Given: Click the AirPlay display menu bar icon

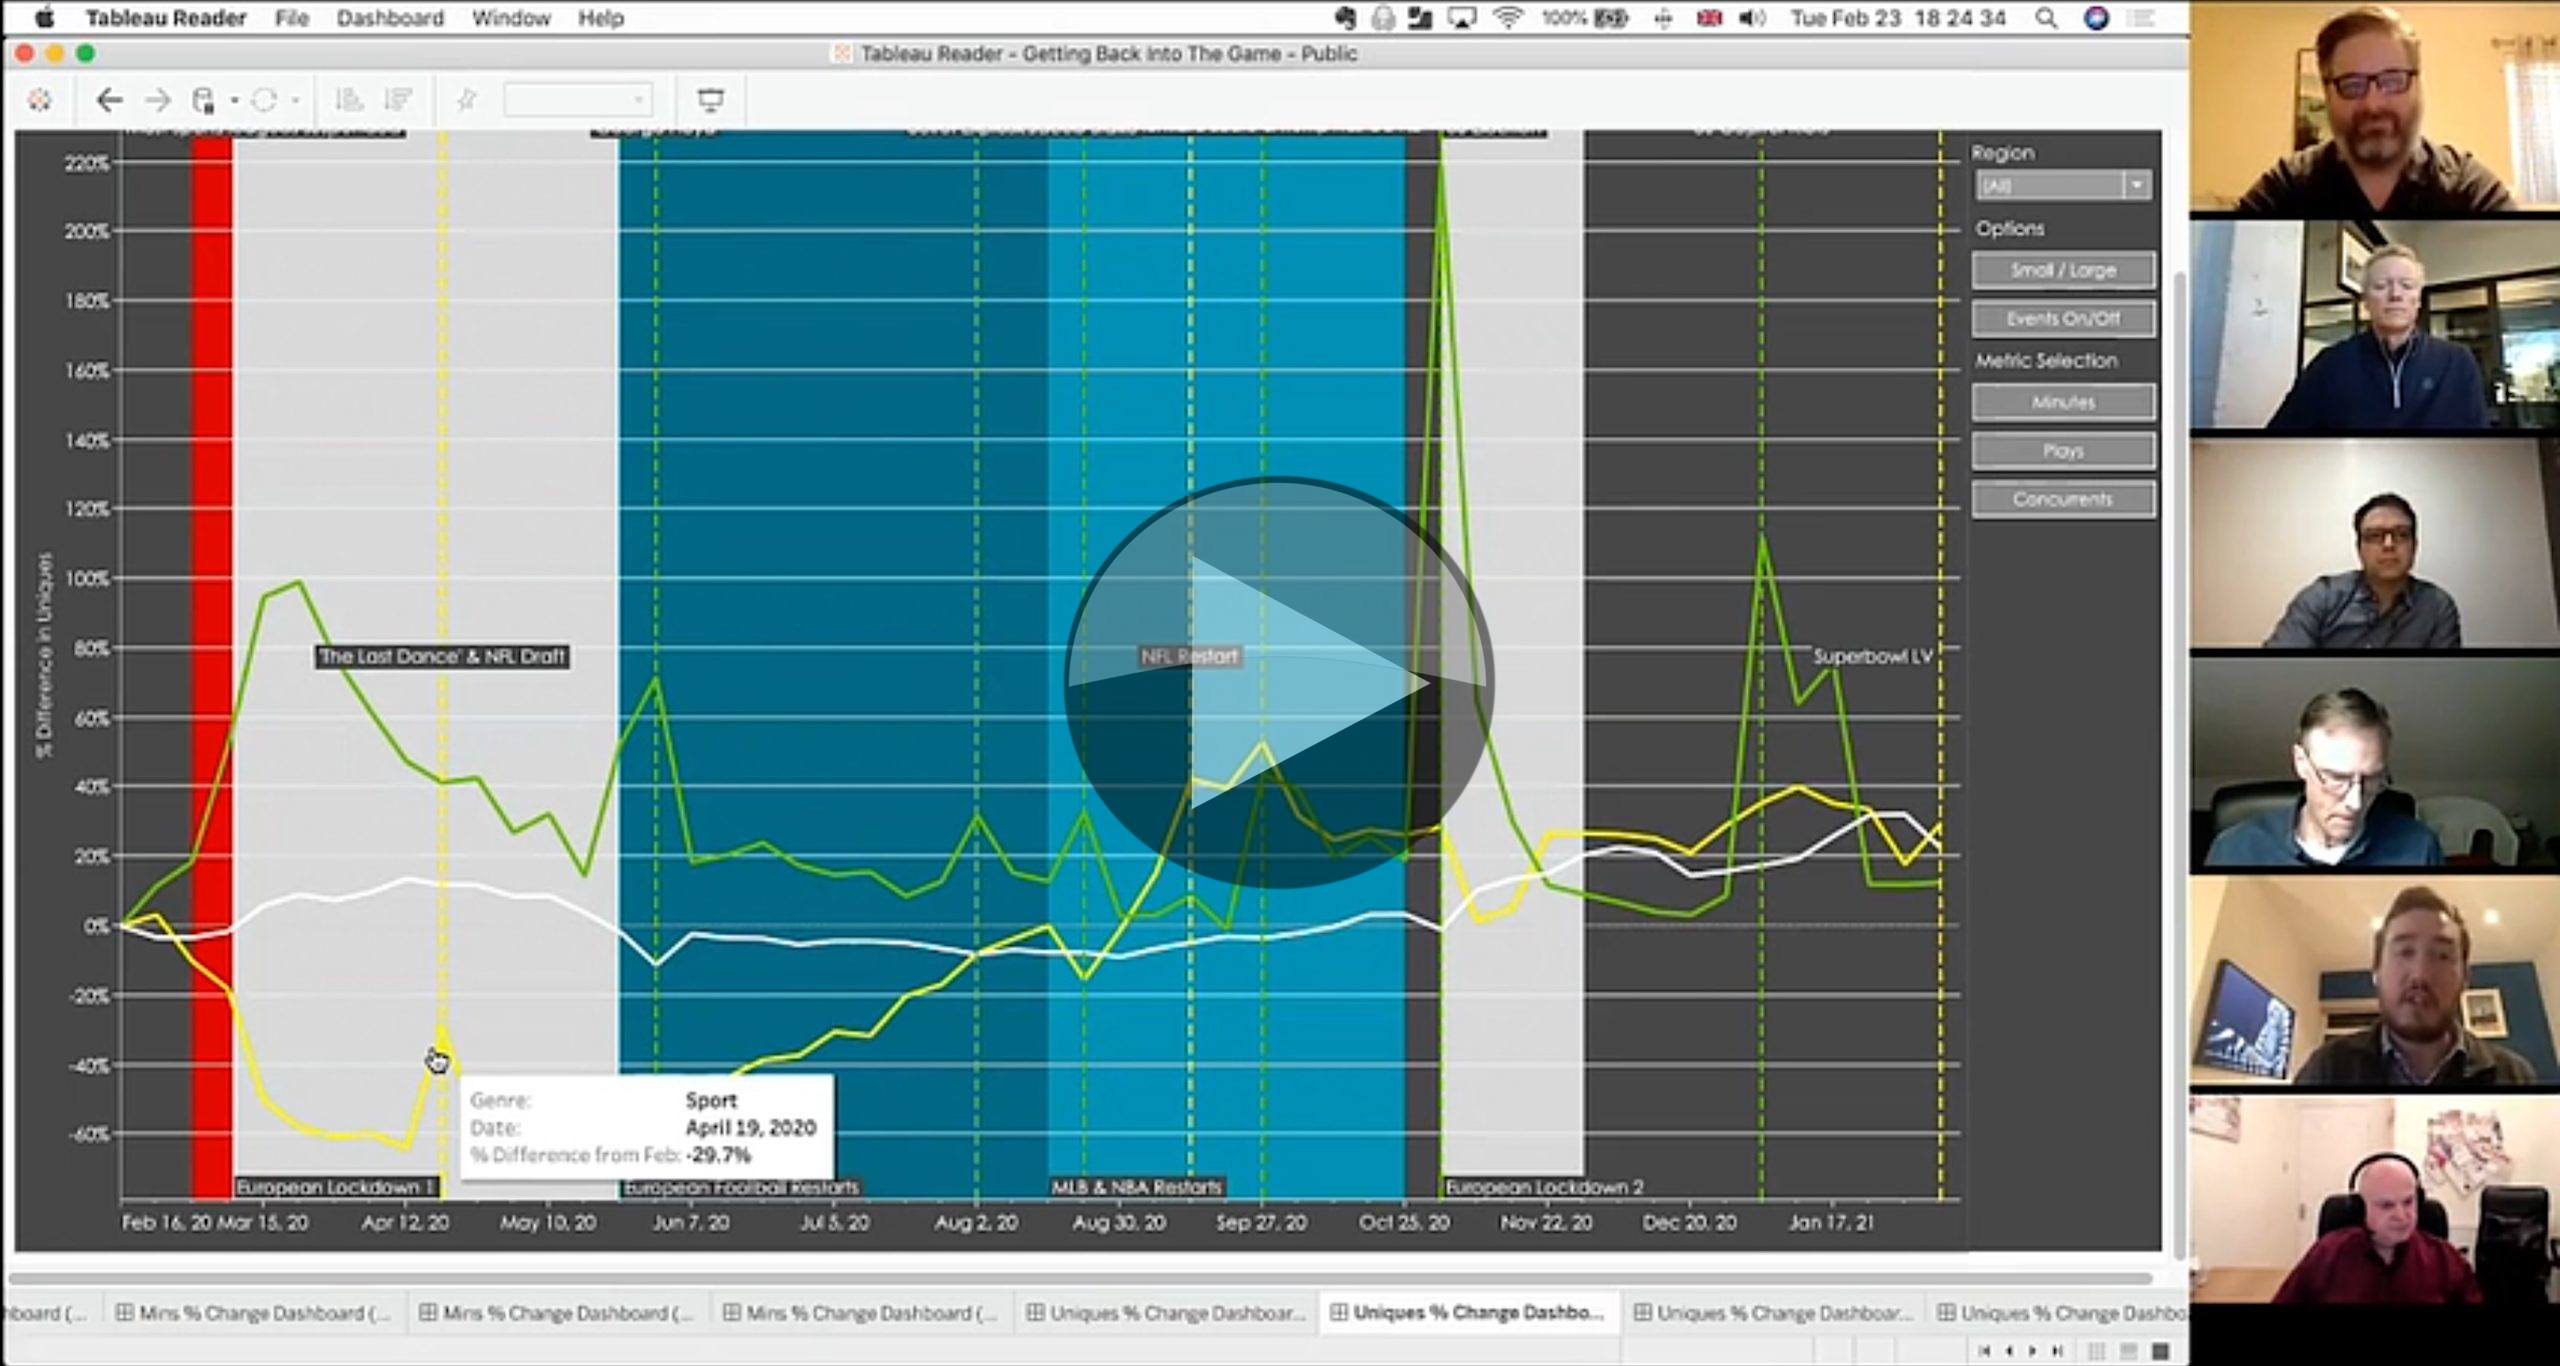Looking at the screenshot, I should (x=1462, y=18).
